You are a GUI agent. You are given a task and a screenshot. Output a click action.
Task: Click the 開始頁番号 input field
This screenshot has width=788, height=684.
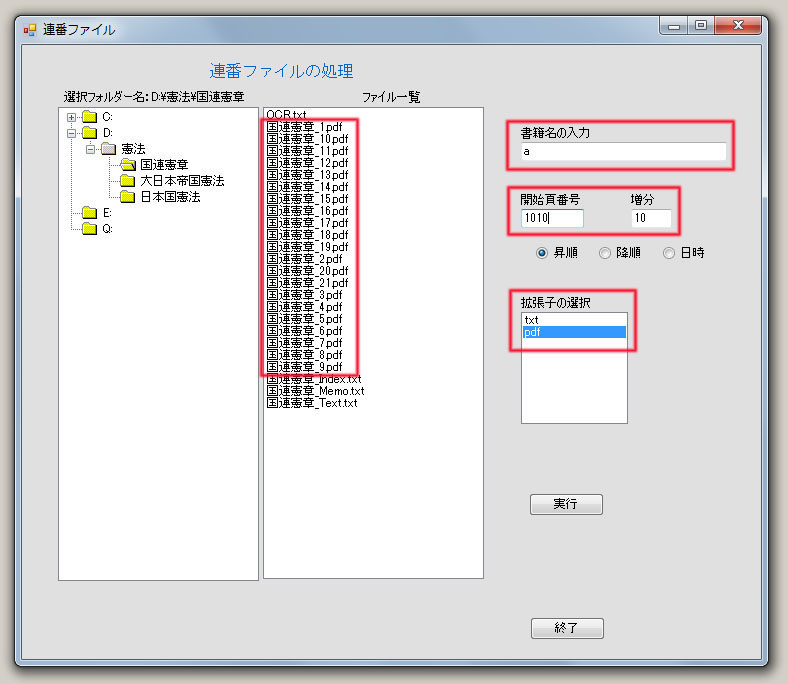[552, 218]
